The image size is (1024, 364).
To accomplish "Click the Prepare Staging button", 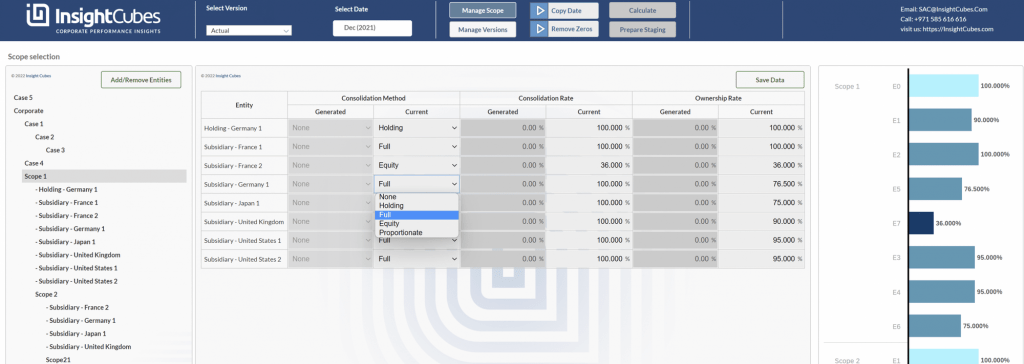I will coord(643,29).
